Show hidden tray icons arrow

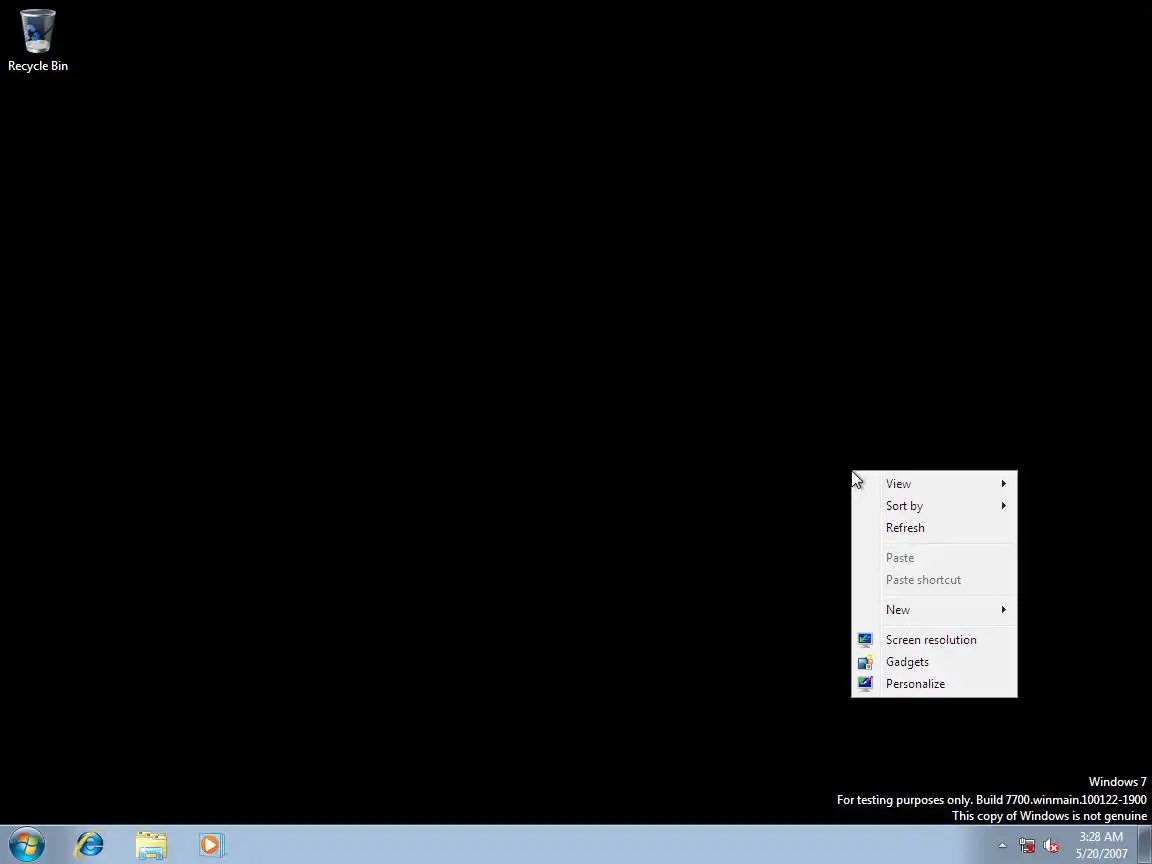pyautogui.click(x=1002, y=846)
